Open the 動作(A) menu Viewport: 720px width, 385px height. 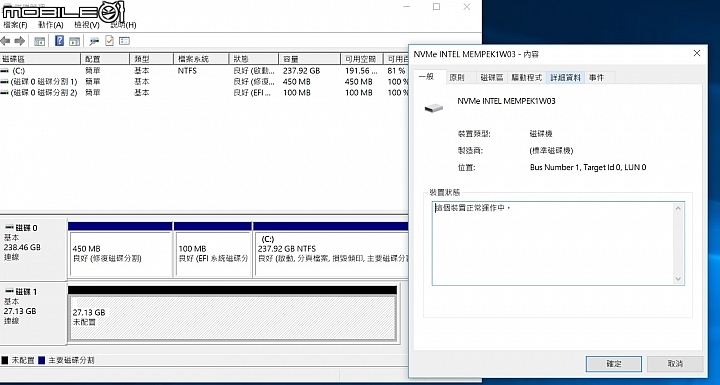(51, 25)
